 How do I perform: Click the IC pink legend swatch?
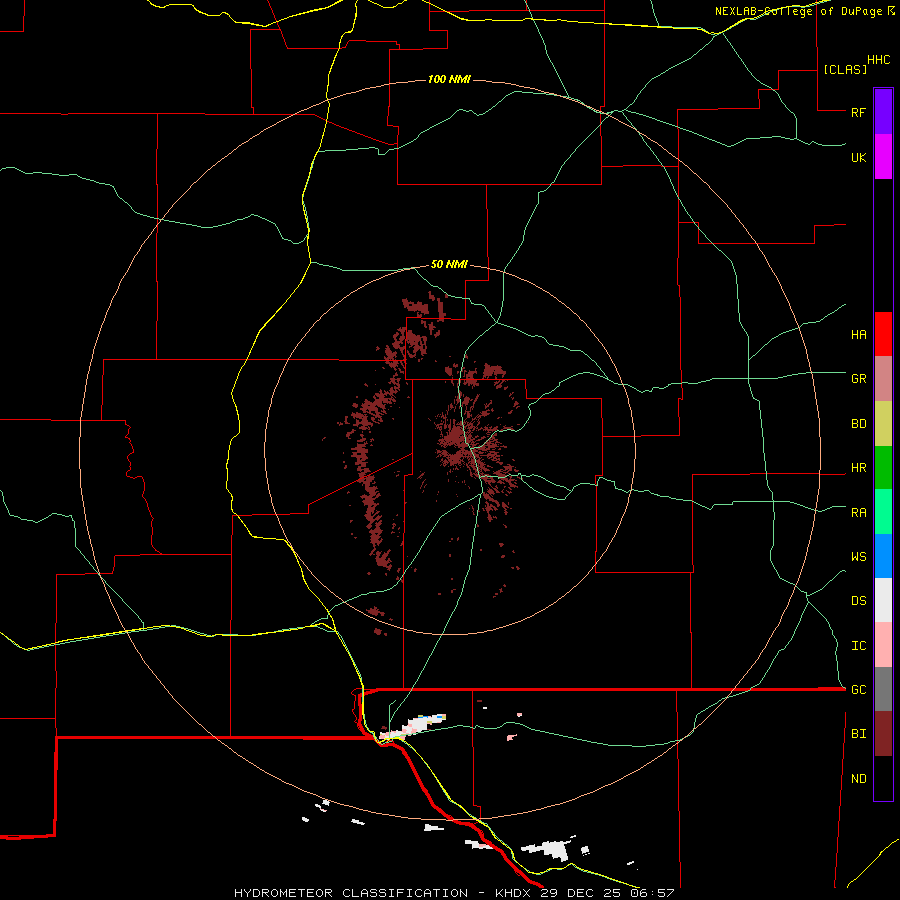coord(883,645)
